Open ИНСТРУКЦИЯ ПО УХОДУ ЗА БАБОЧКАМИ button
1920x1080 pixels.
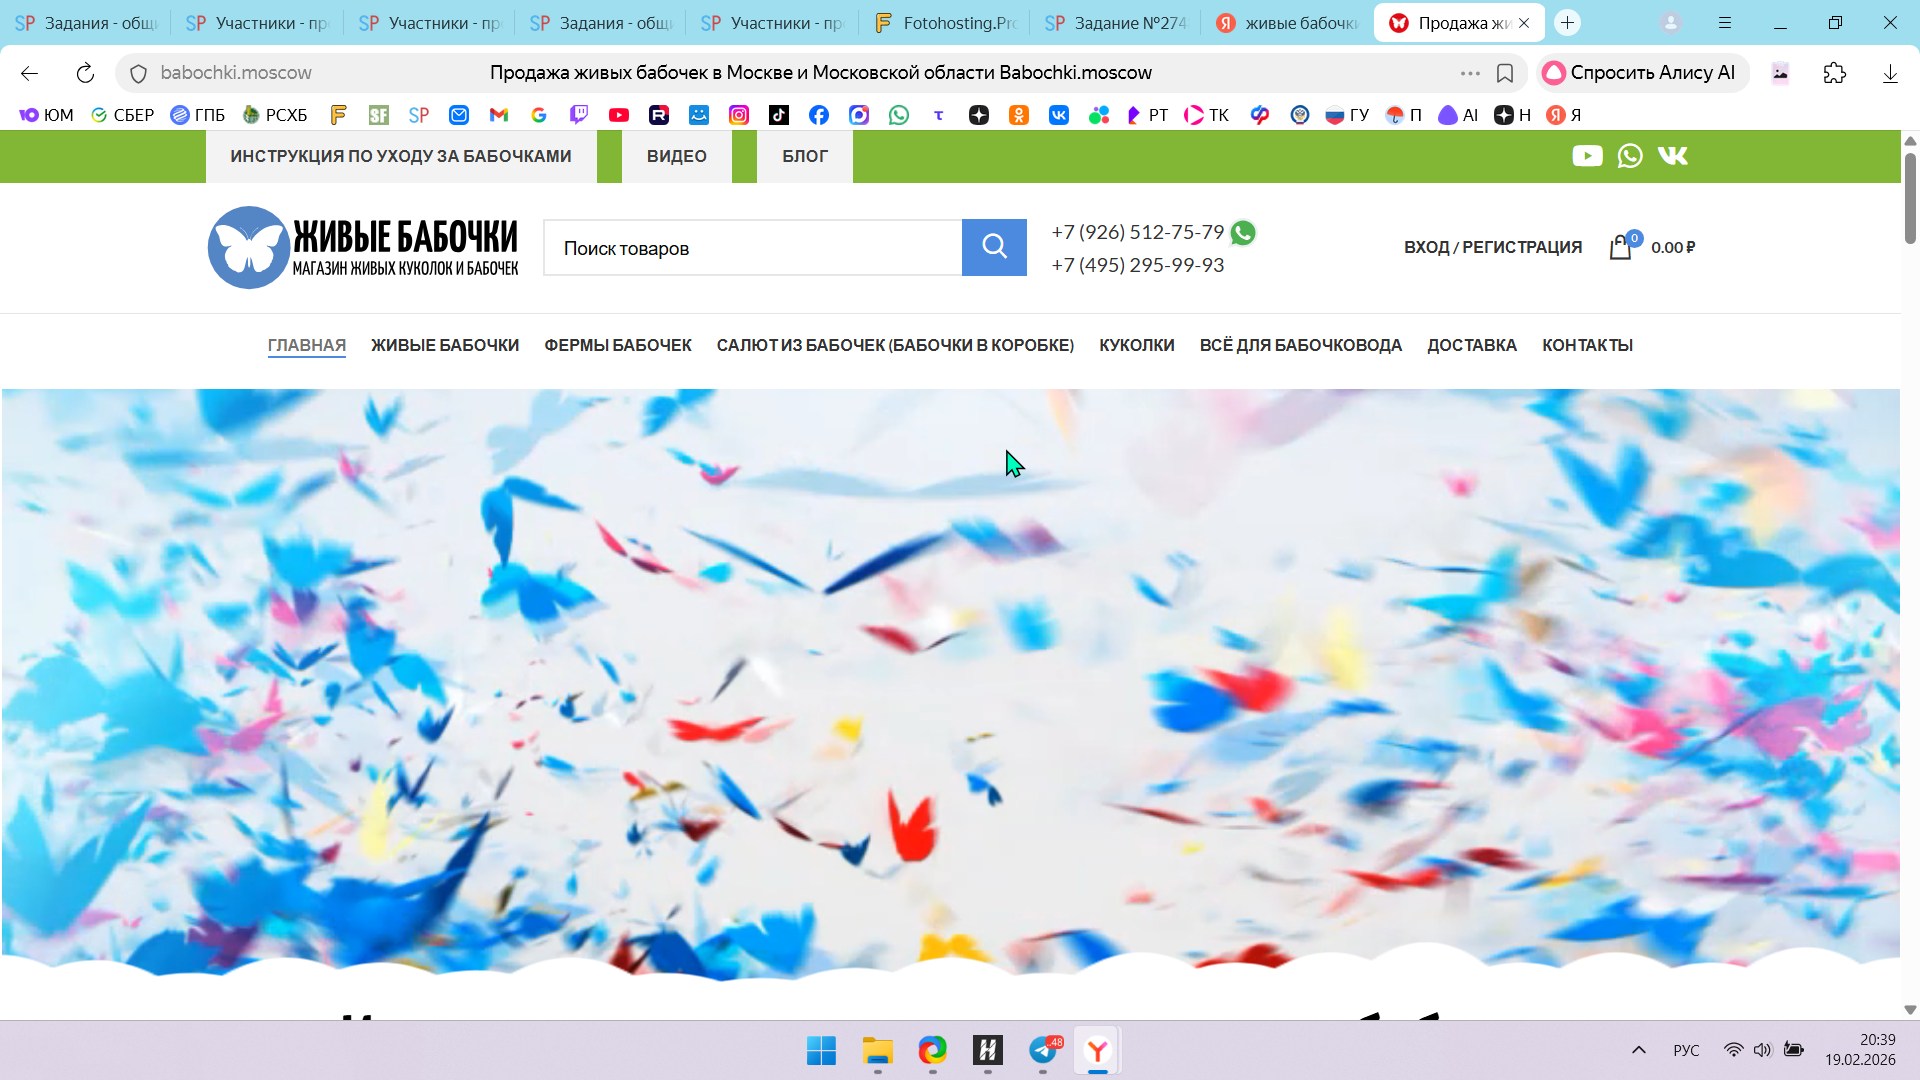(401, 156)
